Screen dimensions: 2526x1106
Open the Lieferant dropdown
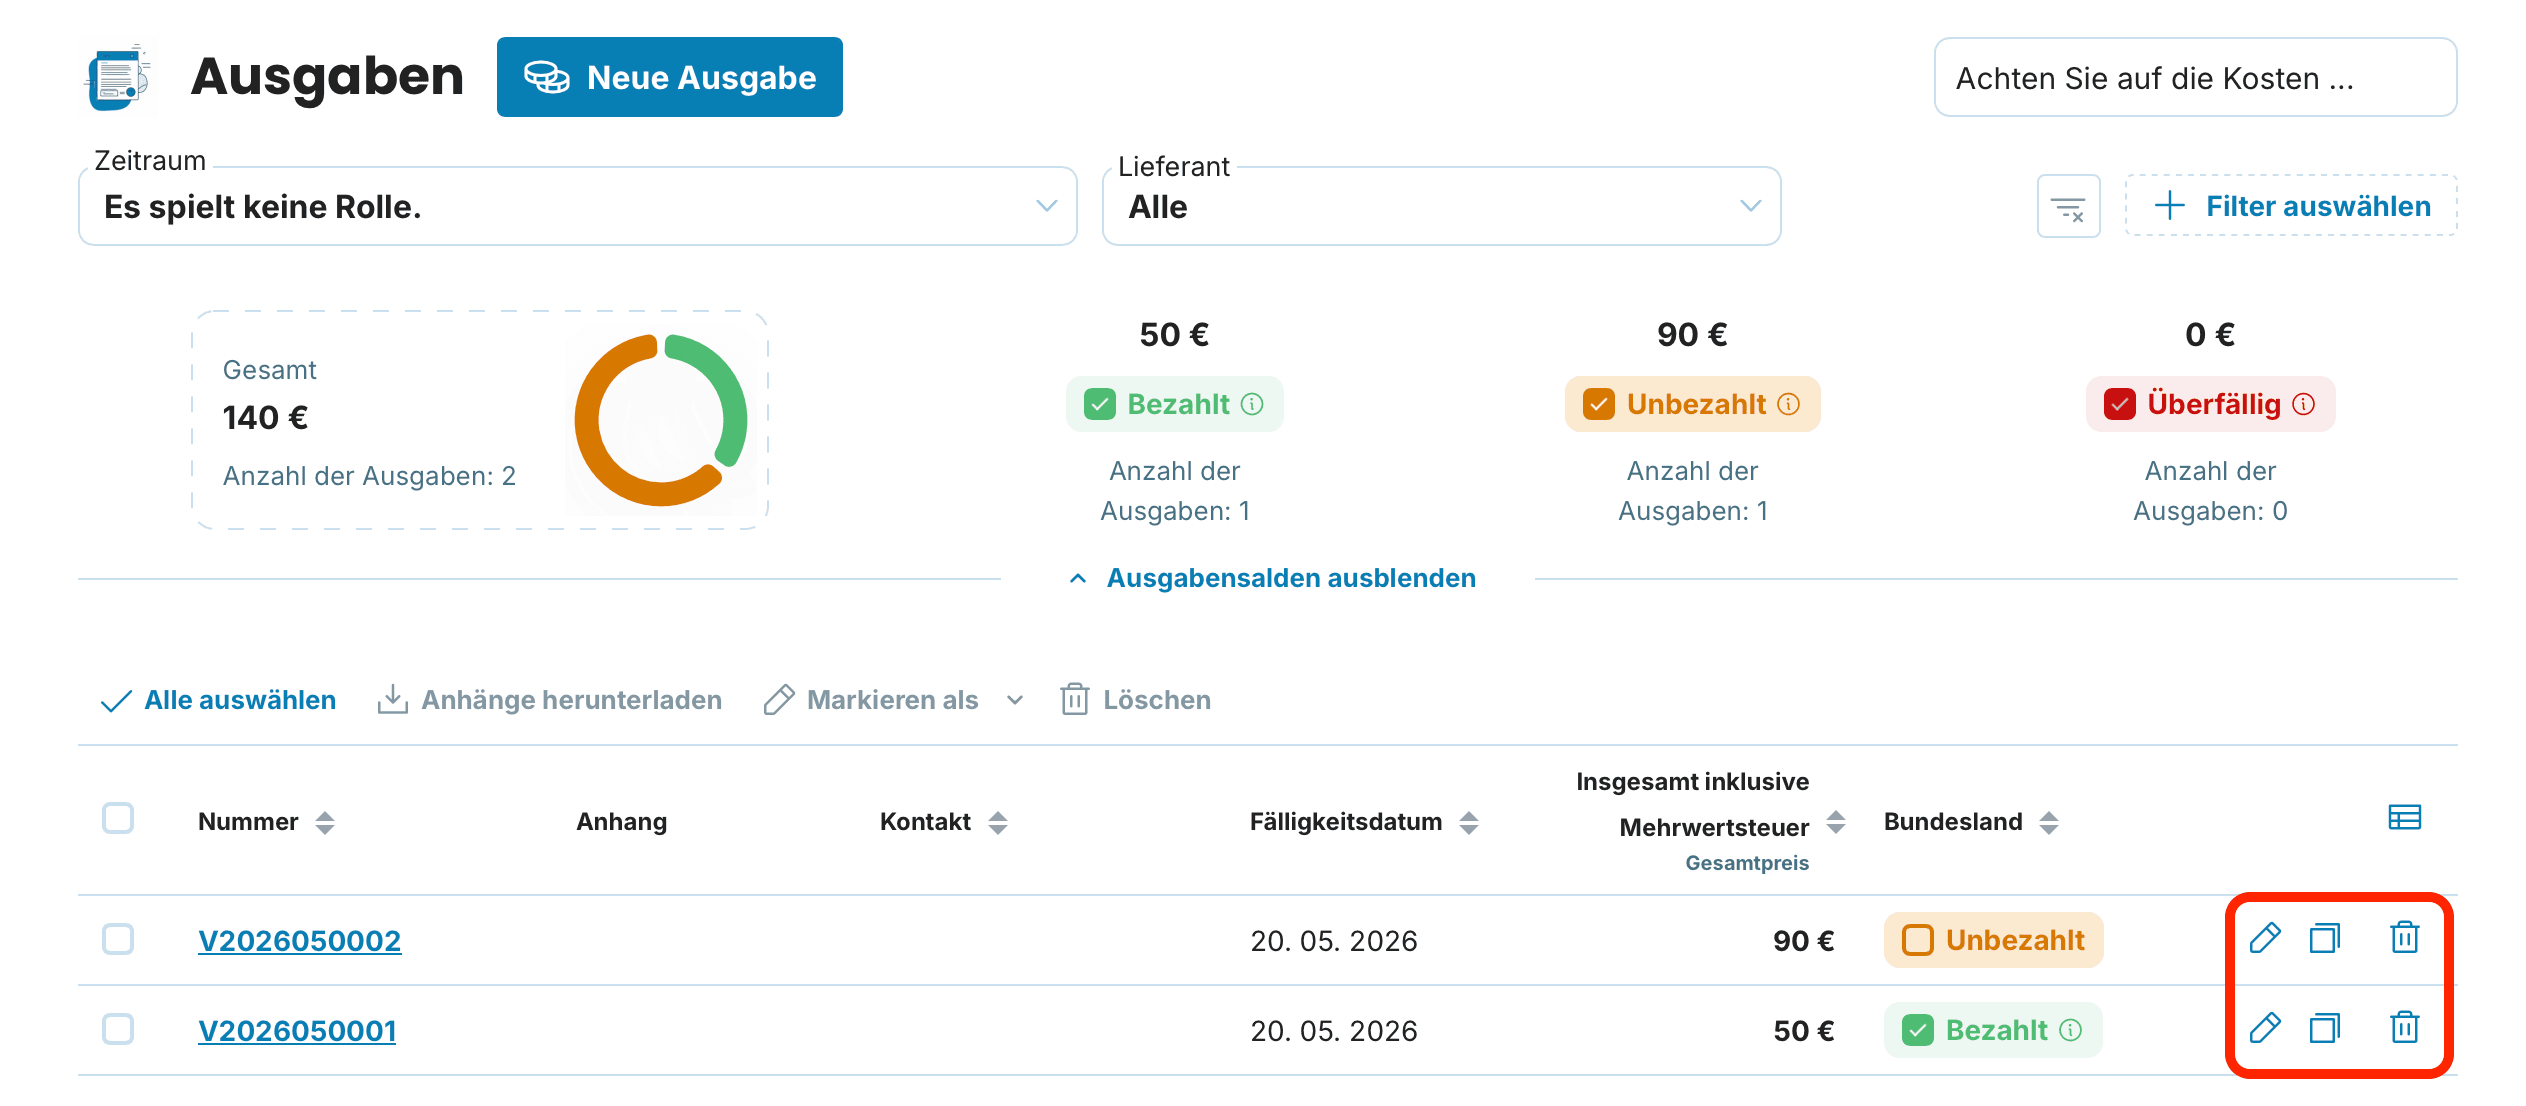click(x=1441, y=206)
